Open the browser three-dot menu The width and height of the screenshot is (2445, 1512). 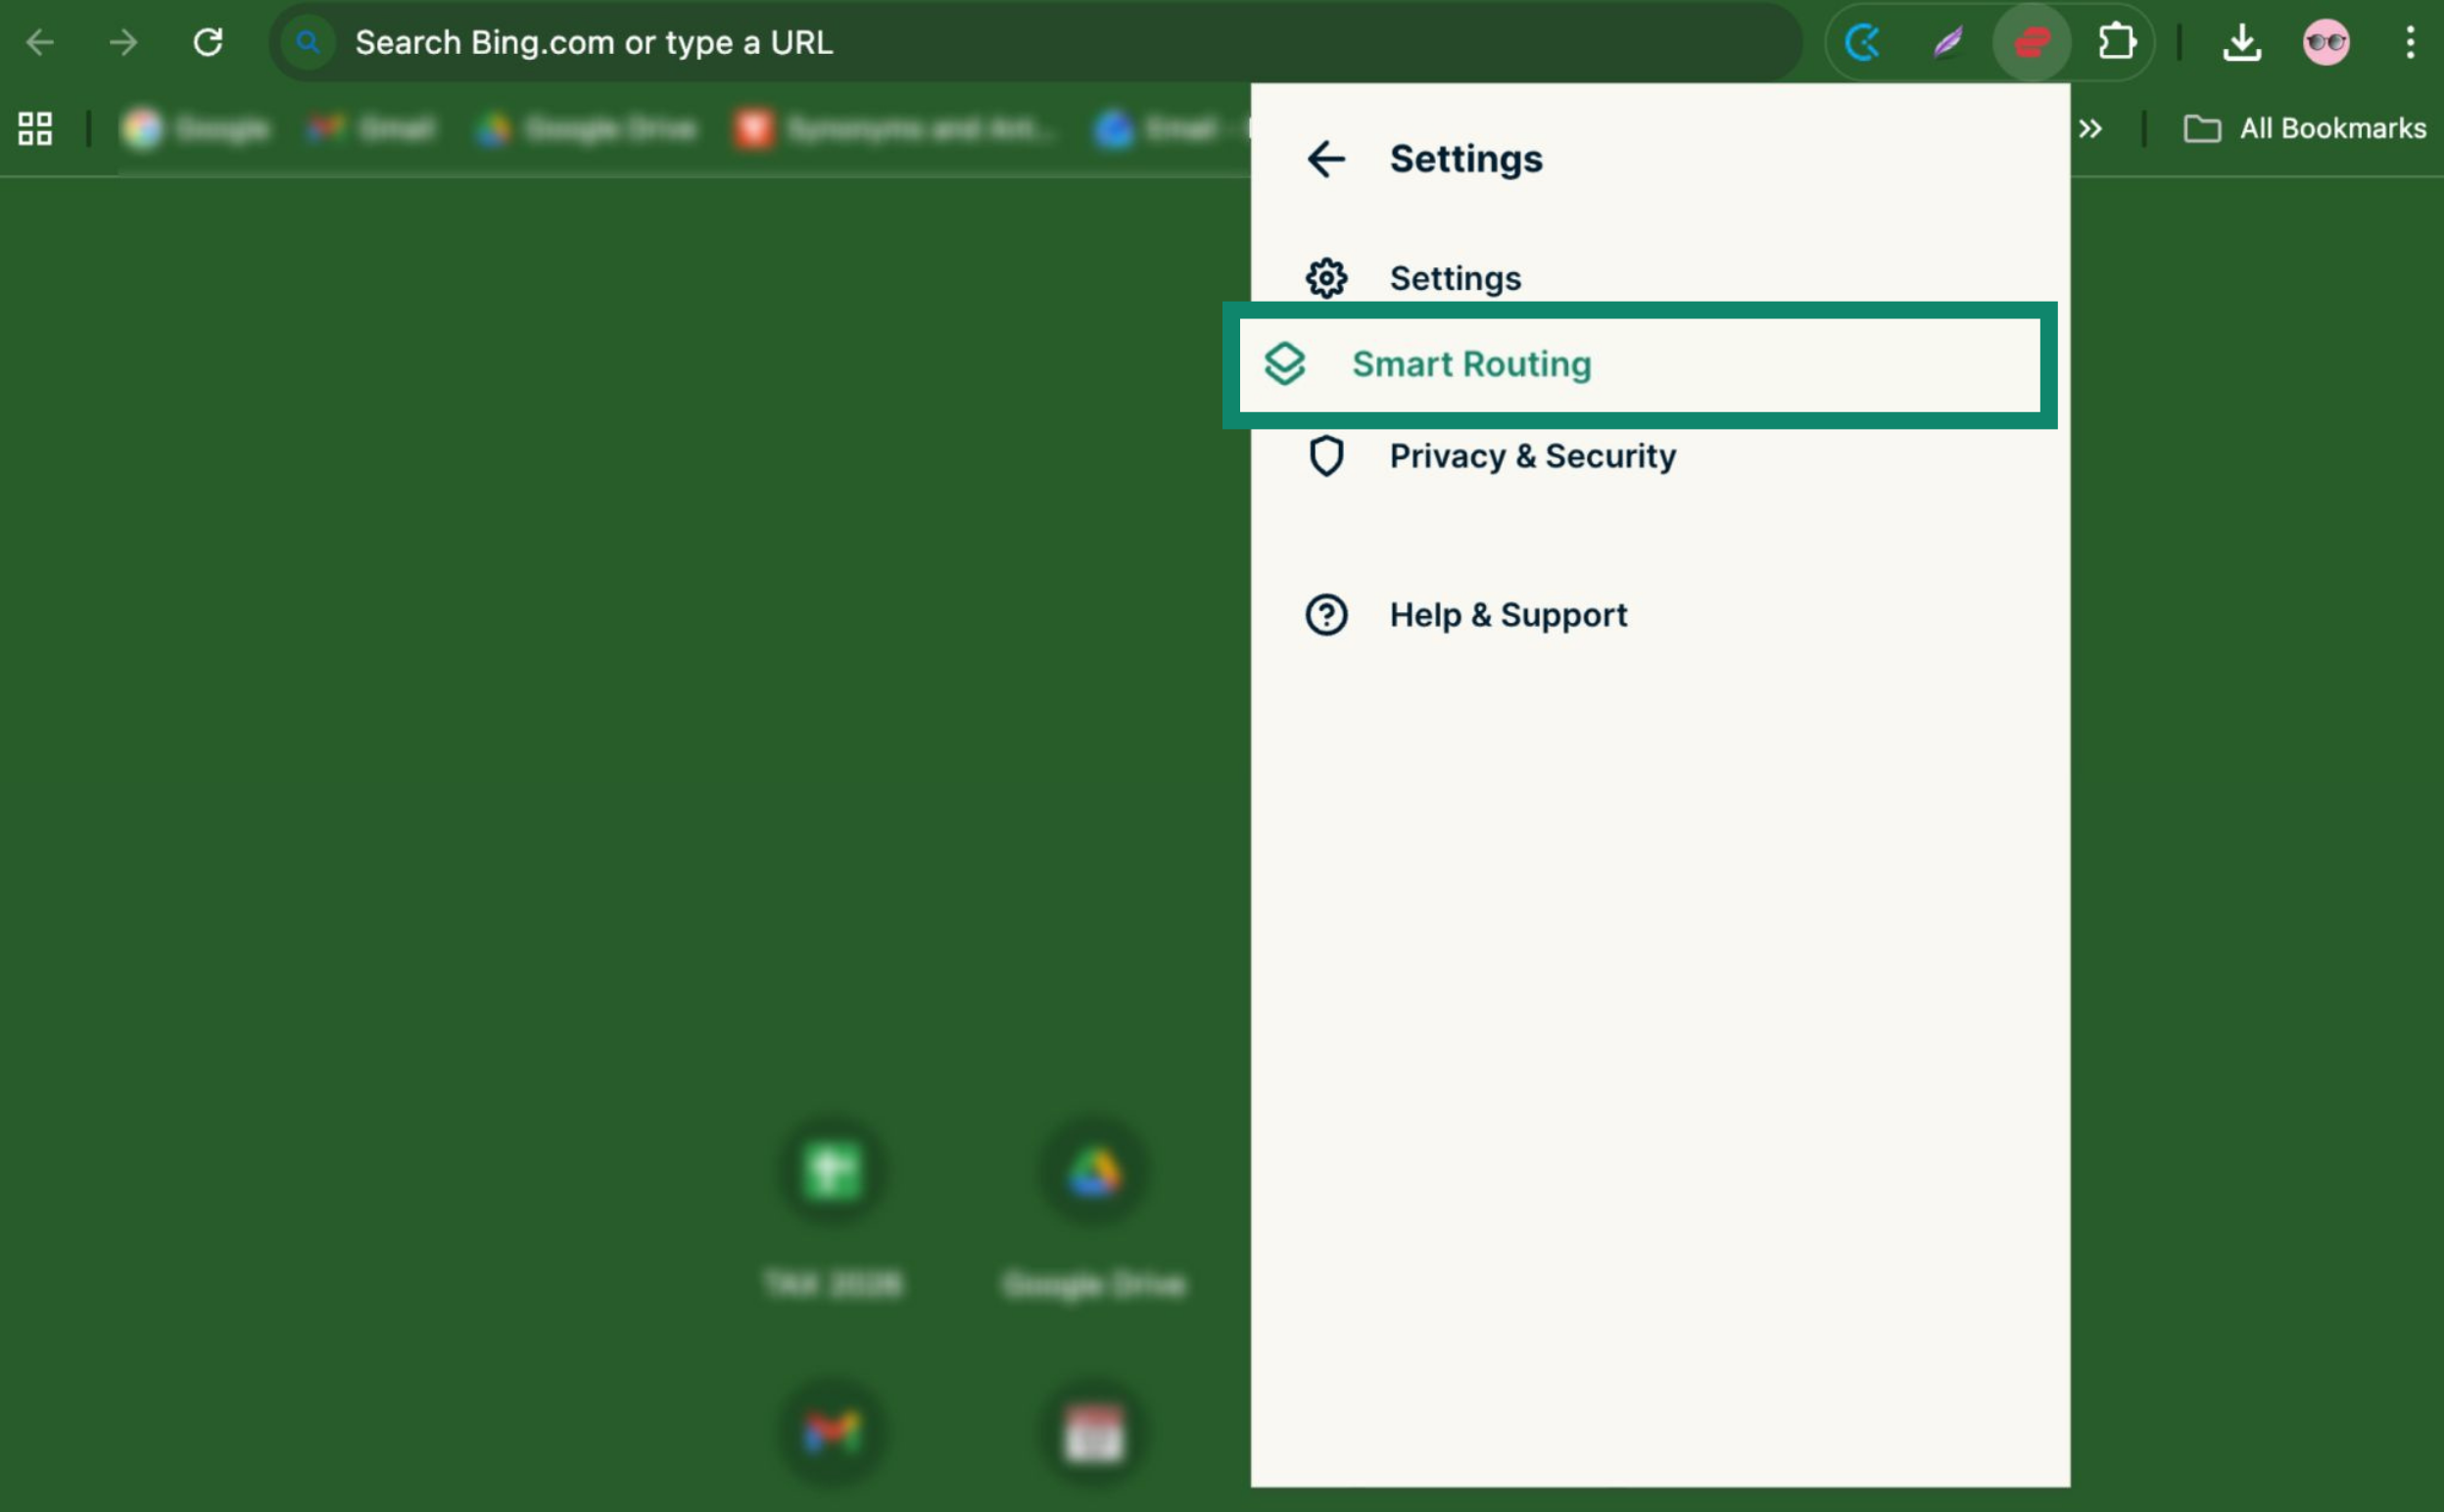(2409, 43)
